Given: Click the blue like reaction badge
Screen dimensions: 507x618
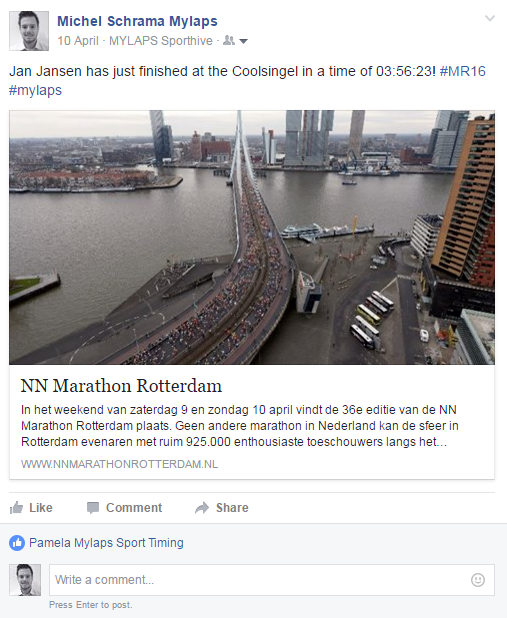Looking at the screenshot, I should [x=17, y=543].
